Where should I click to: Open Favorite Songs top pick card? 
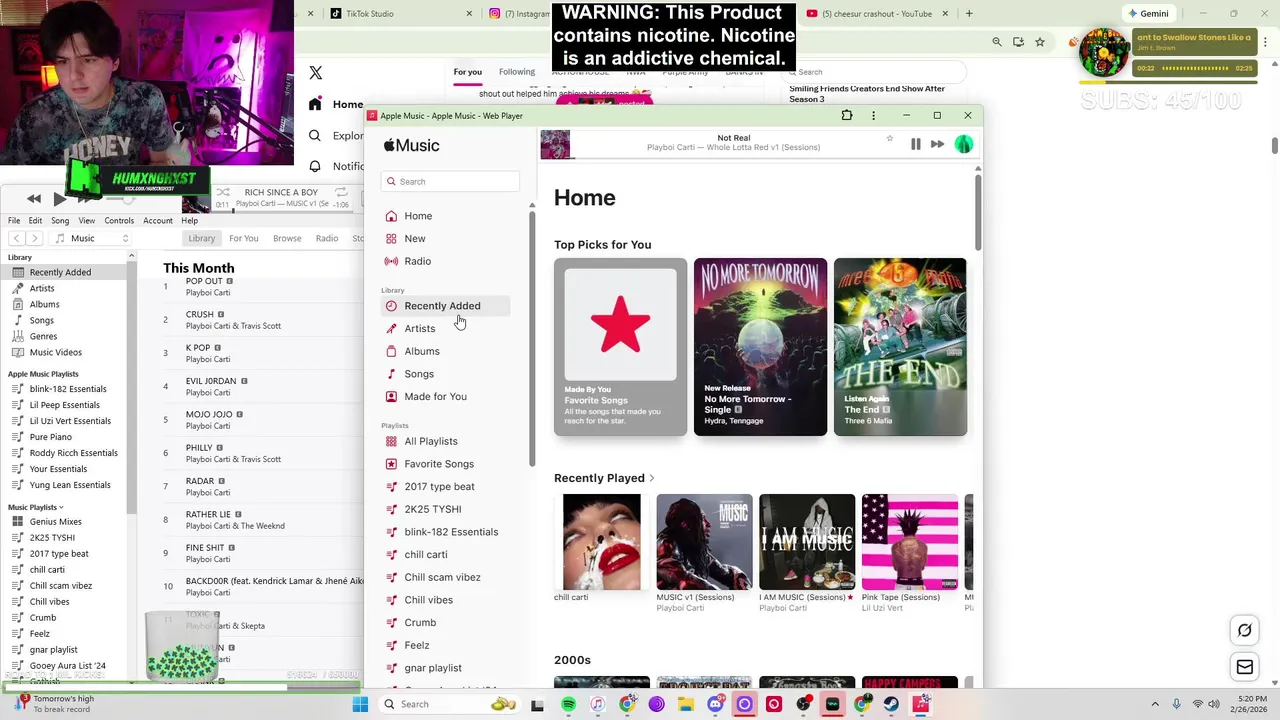click(x=620, y=347)
